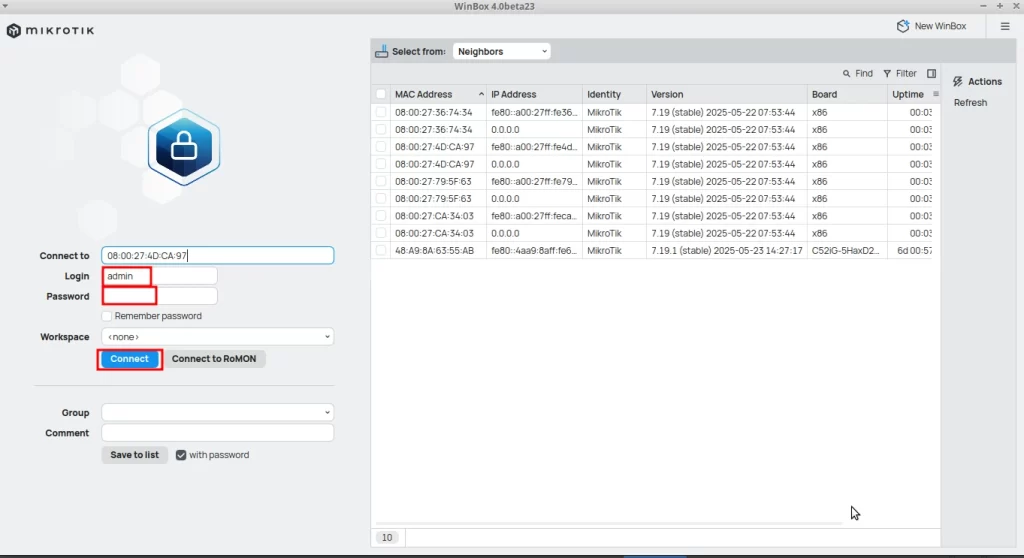Click Connect to RoMON
The image size is (1024, 558).
pos(214,359)
